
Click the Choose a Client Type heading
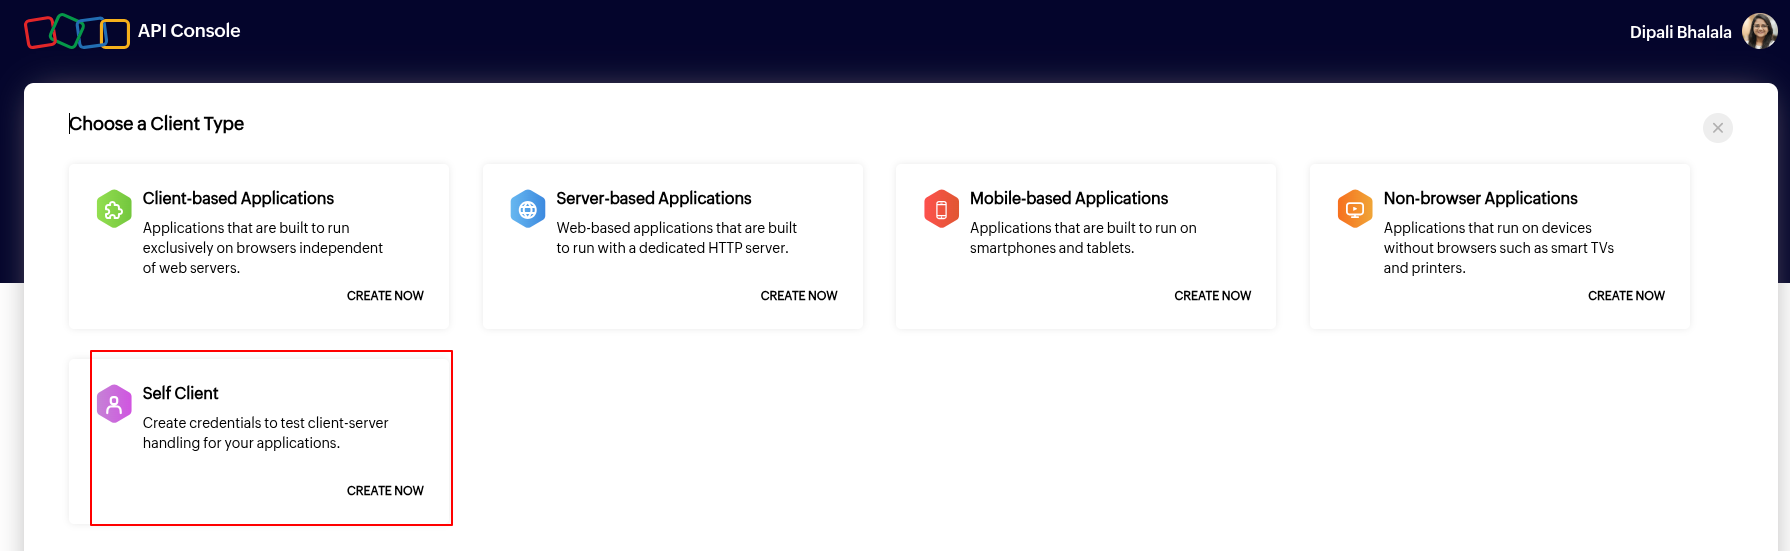coord(156,124)
